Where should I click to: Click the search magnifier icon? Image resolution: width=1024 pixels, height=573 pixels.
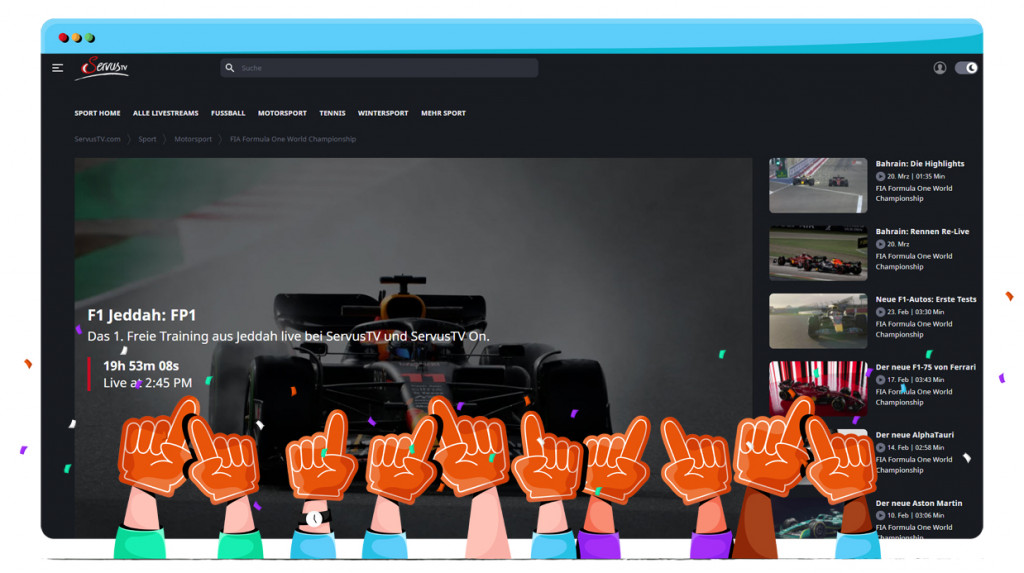(230, 68)
